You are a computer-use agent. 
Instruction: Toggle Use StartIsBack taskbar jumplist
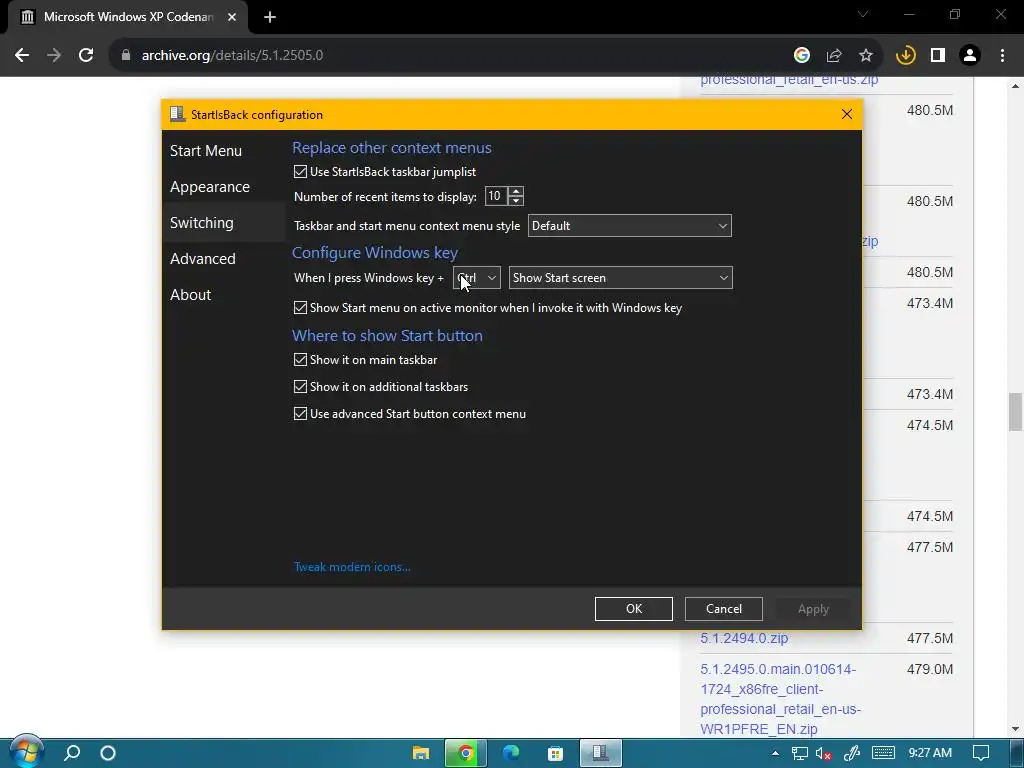point(300,172)
